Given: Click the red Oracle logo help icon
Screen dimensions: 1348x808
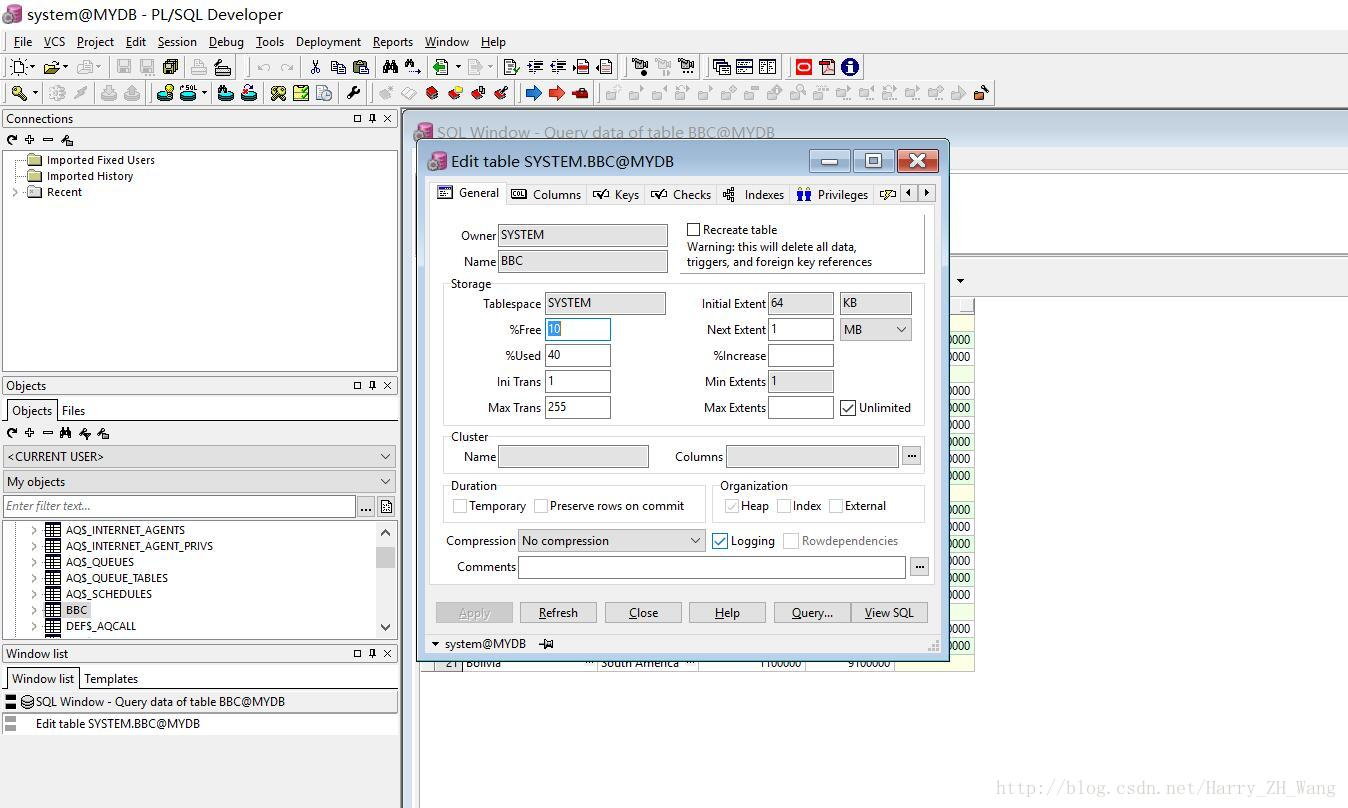Looking at the screenshot, I should [804, 67].
